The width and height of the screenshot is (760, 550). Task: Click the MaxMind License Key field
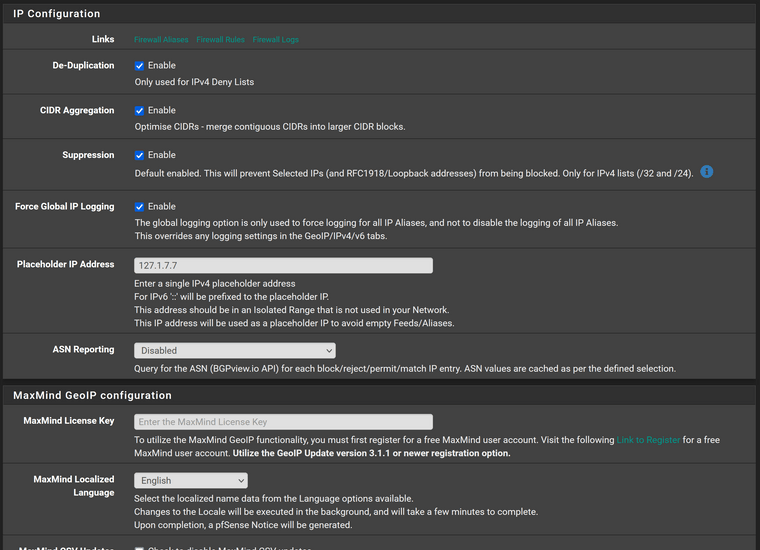283,422
